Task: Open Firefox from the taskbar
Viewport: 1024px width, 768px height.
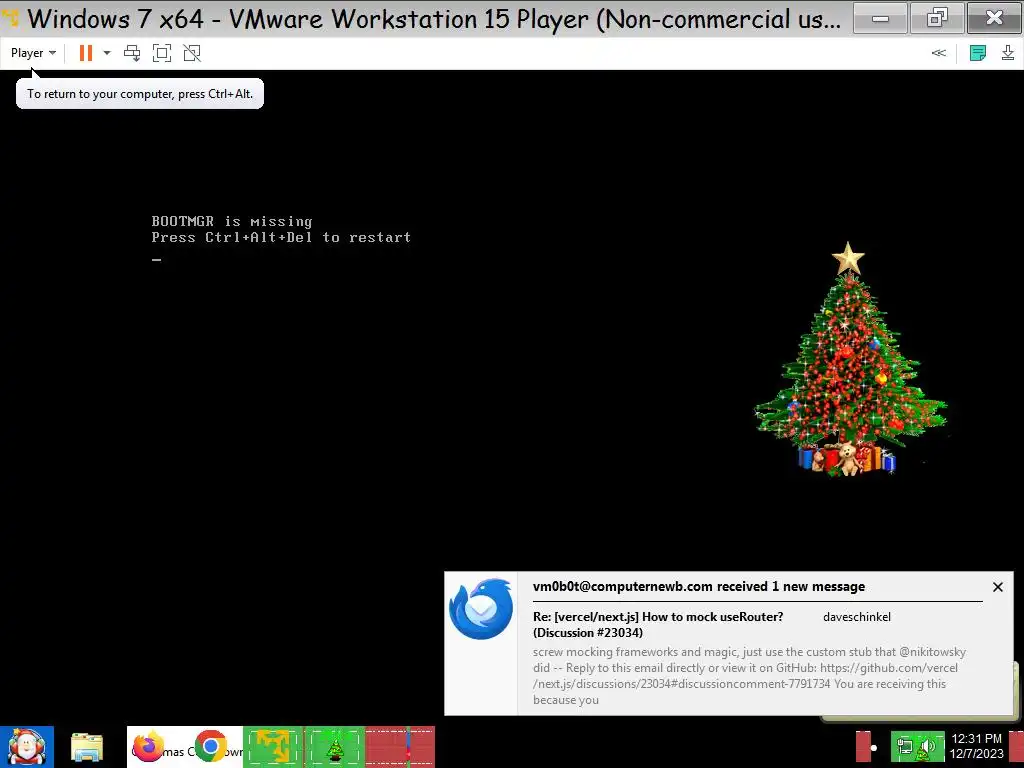Action: coord(148,746)
